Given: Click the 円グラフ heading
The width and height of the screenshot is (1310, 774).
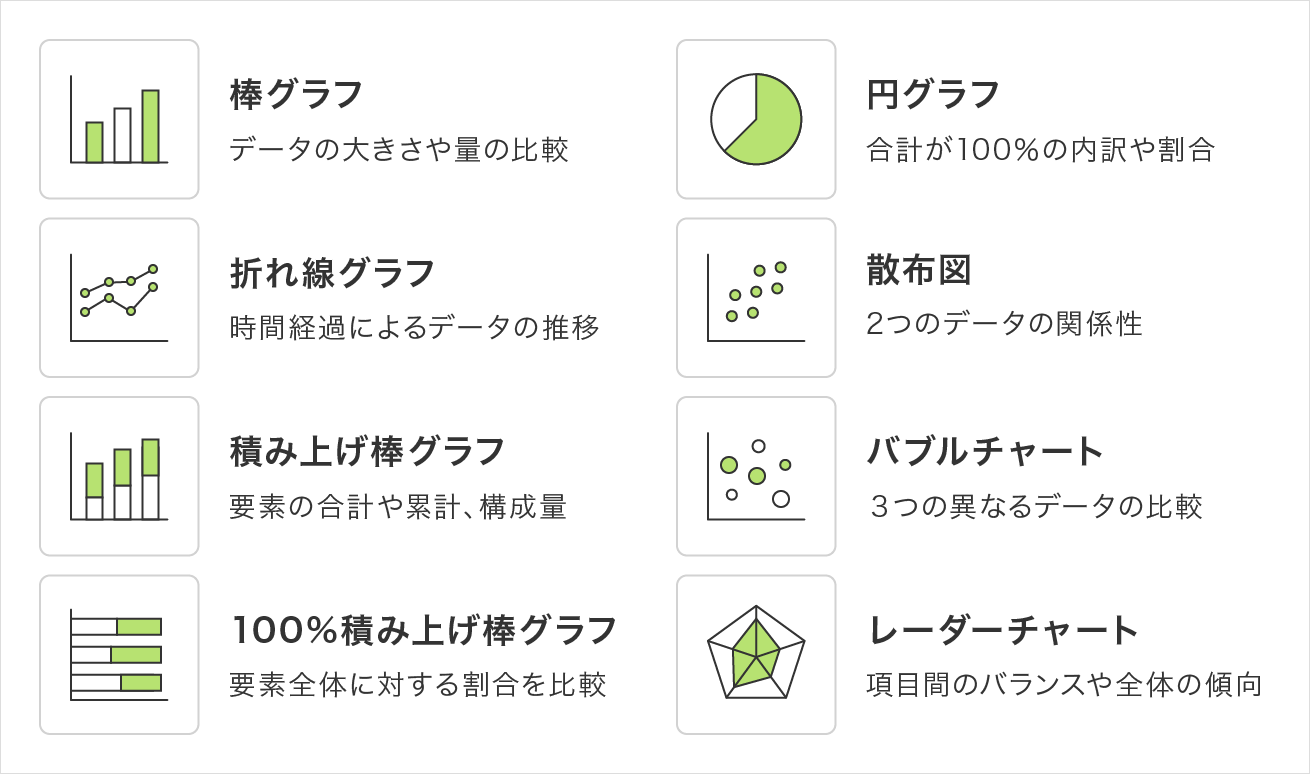Looking at the screenshot, I should 933,95.
